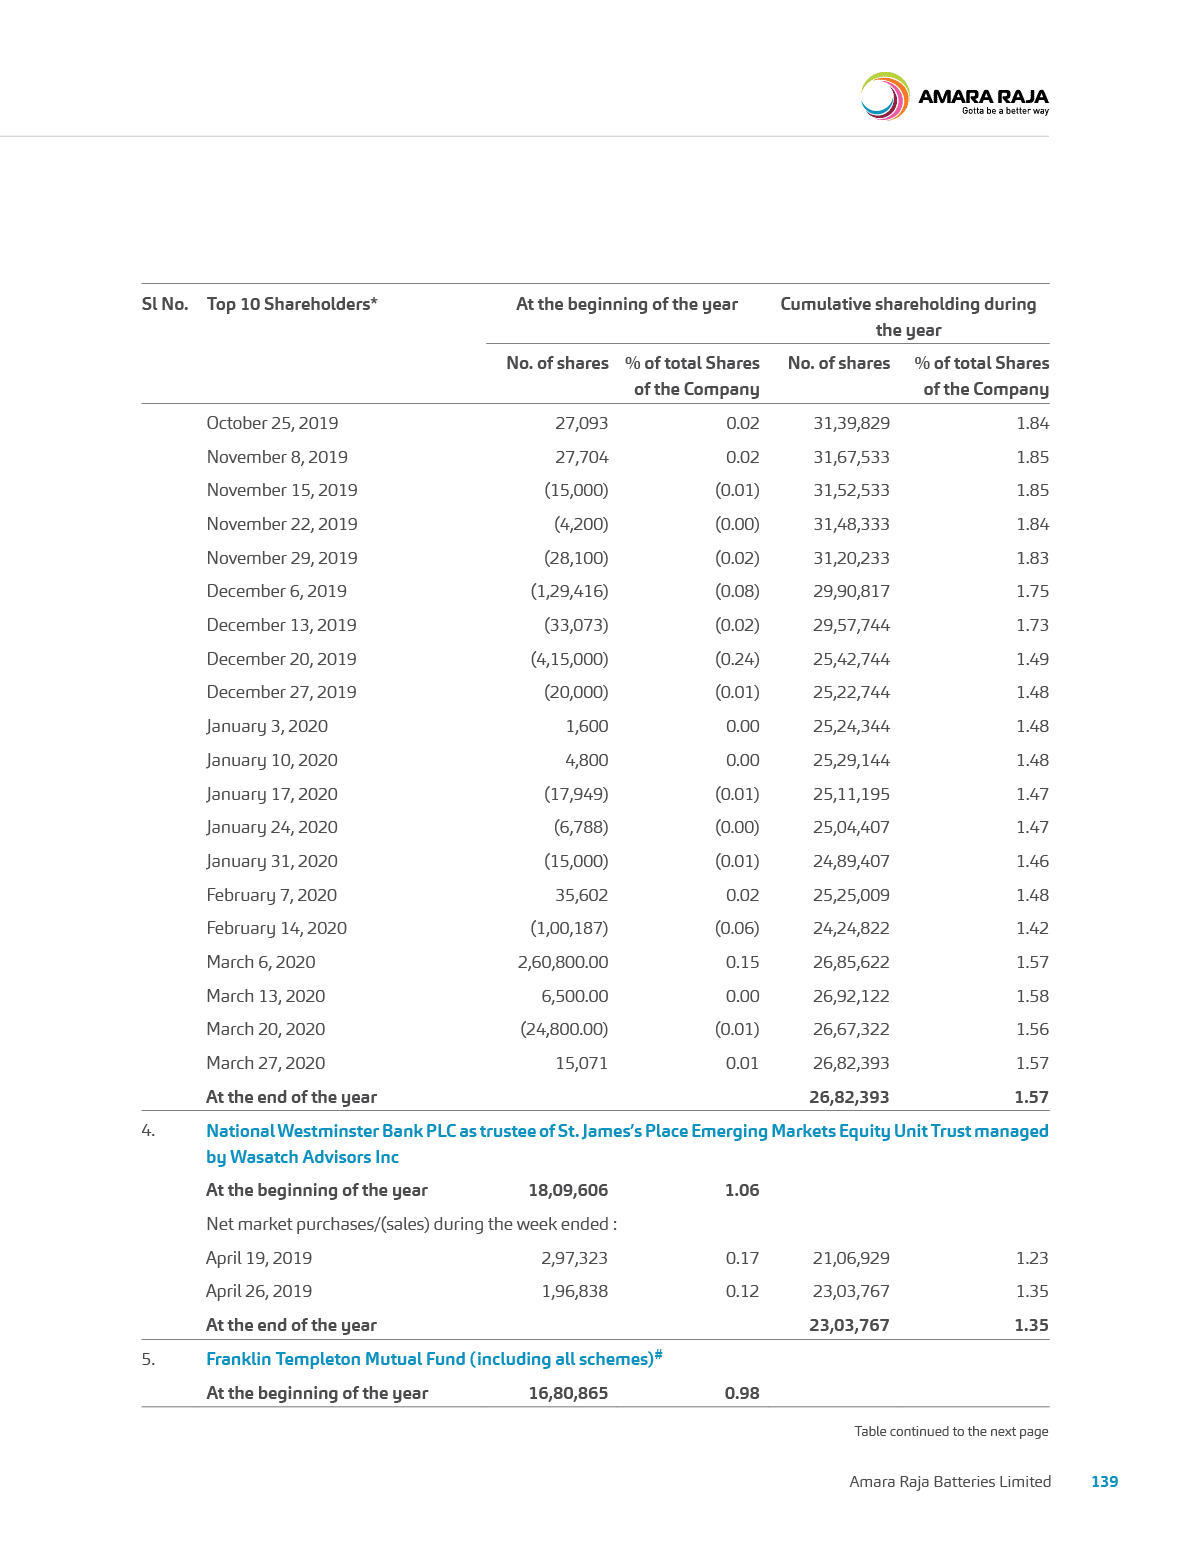Screen dimensions: 1191x1559
Task: Click the 'Net market purchases/(sales)' line
Action: point(411,1224)
